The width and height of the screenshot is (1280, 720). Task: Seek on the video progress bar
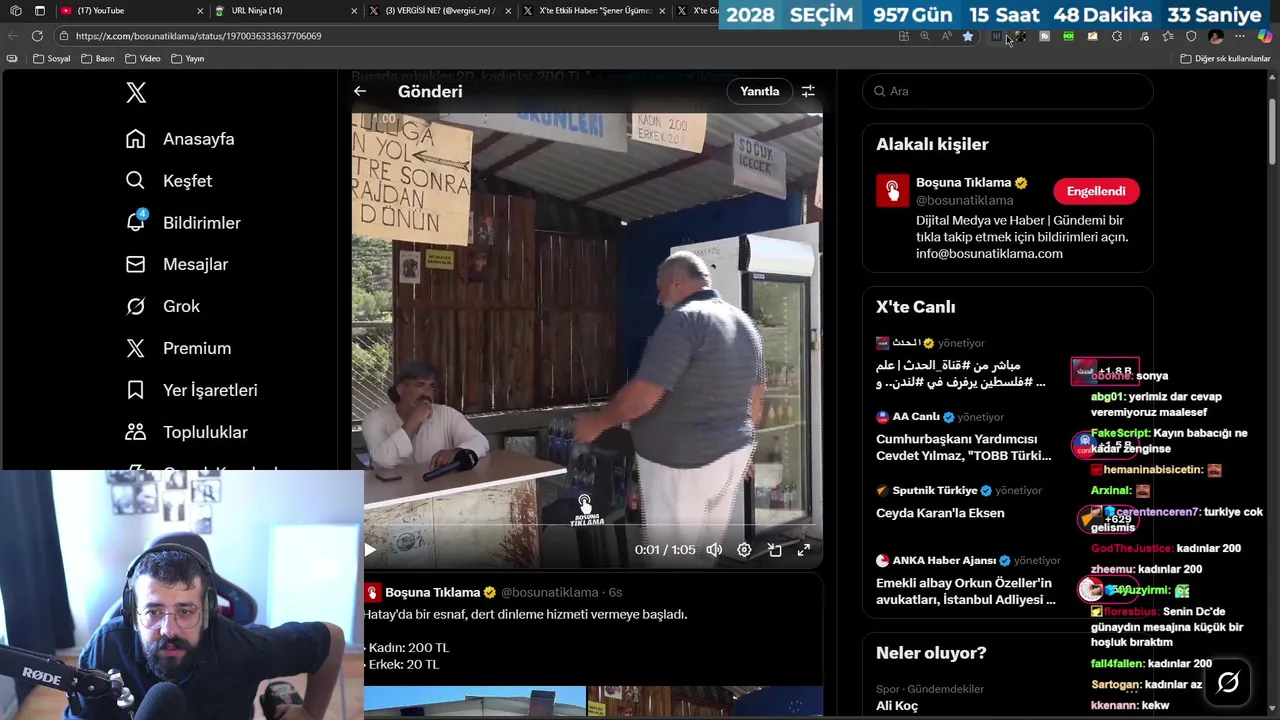point(590,525)
